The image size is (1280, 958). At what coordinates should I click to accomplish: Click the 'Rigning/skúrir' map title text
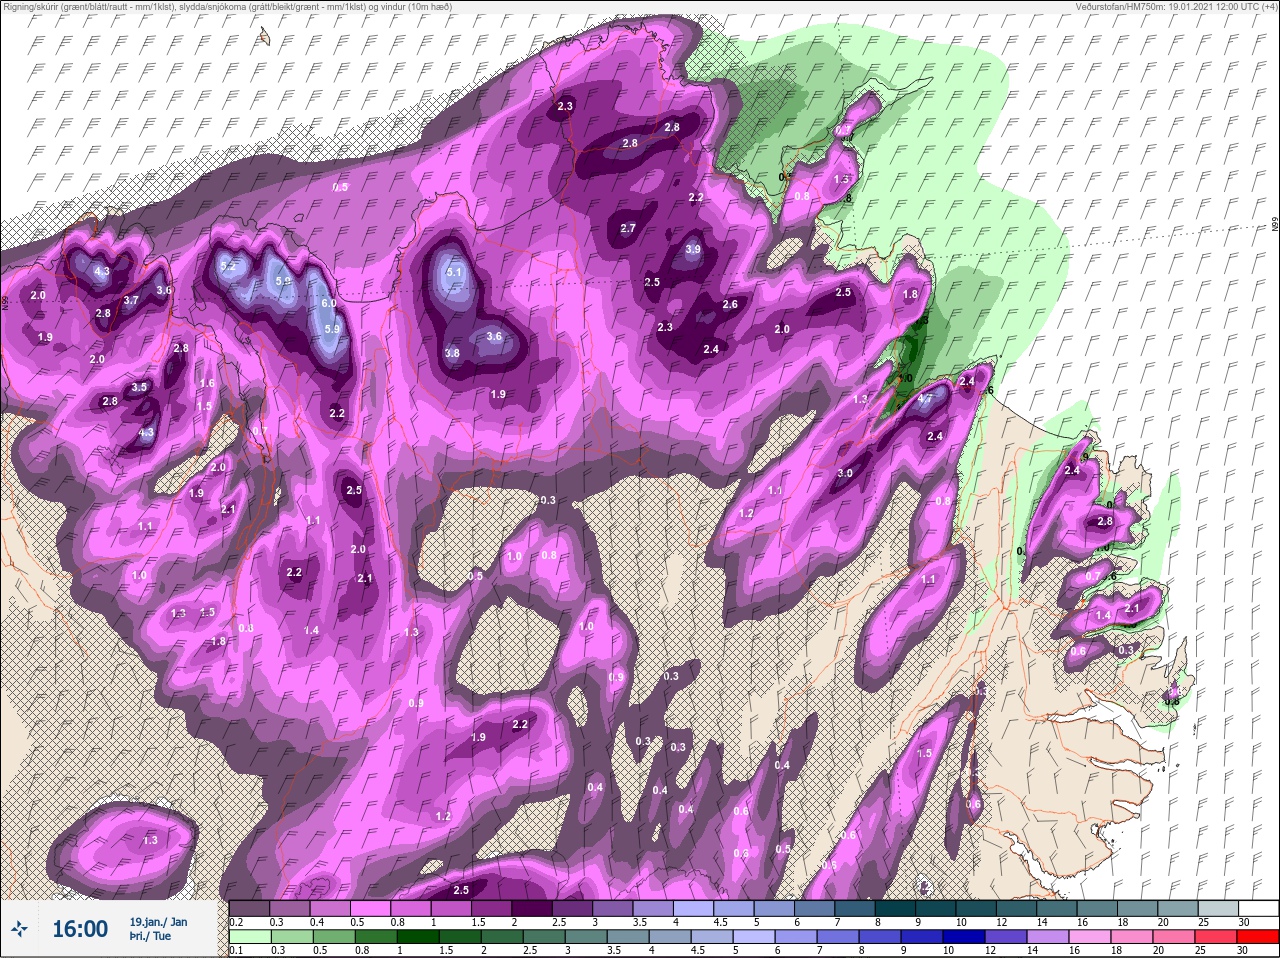(30, 6)
